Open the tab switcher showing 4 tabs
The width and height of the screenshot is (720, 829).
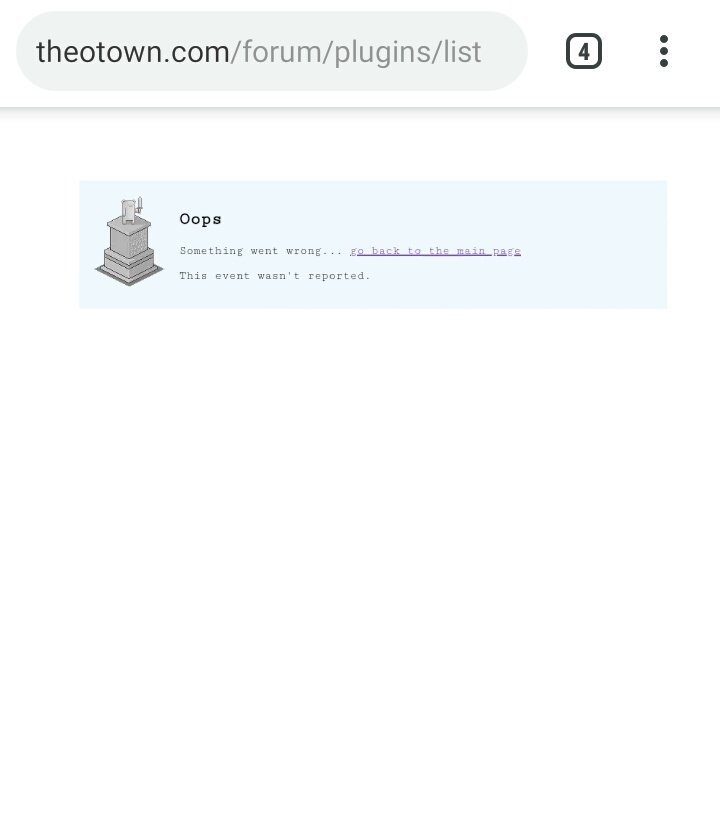(x=584, y=51)
